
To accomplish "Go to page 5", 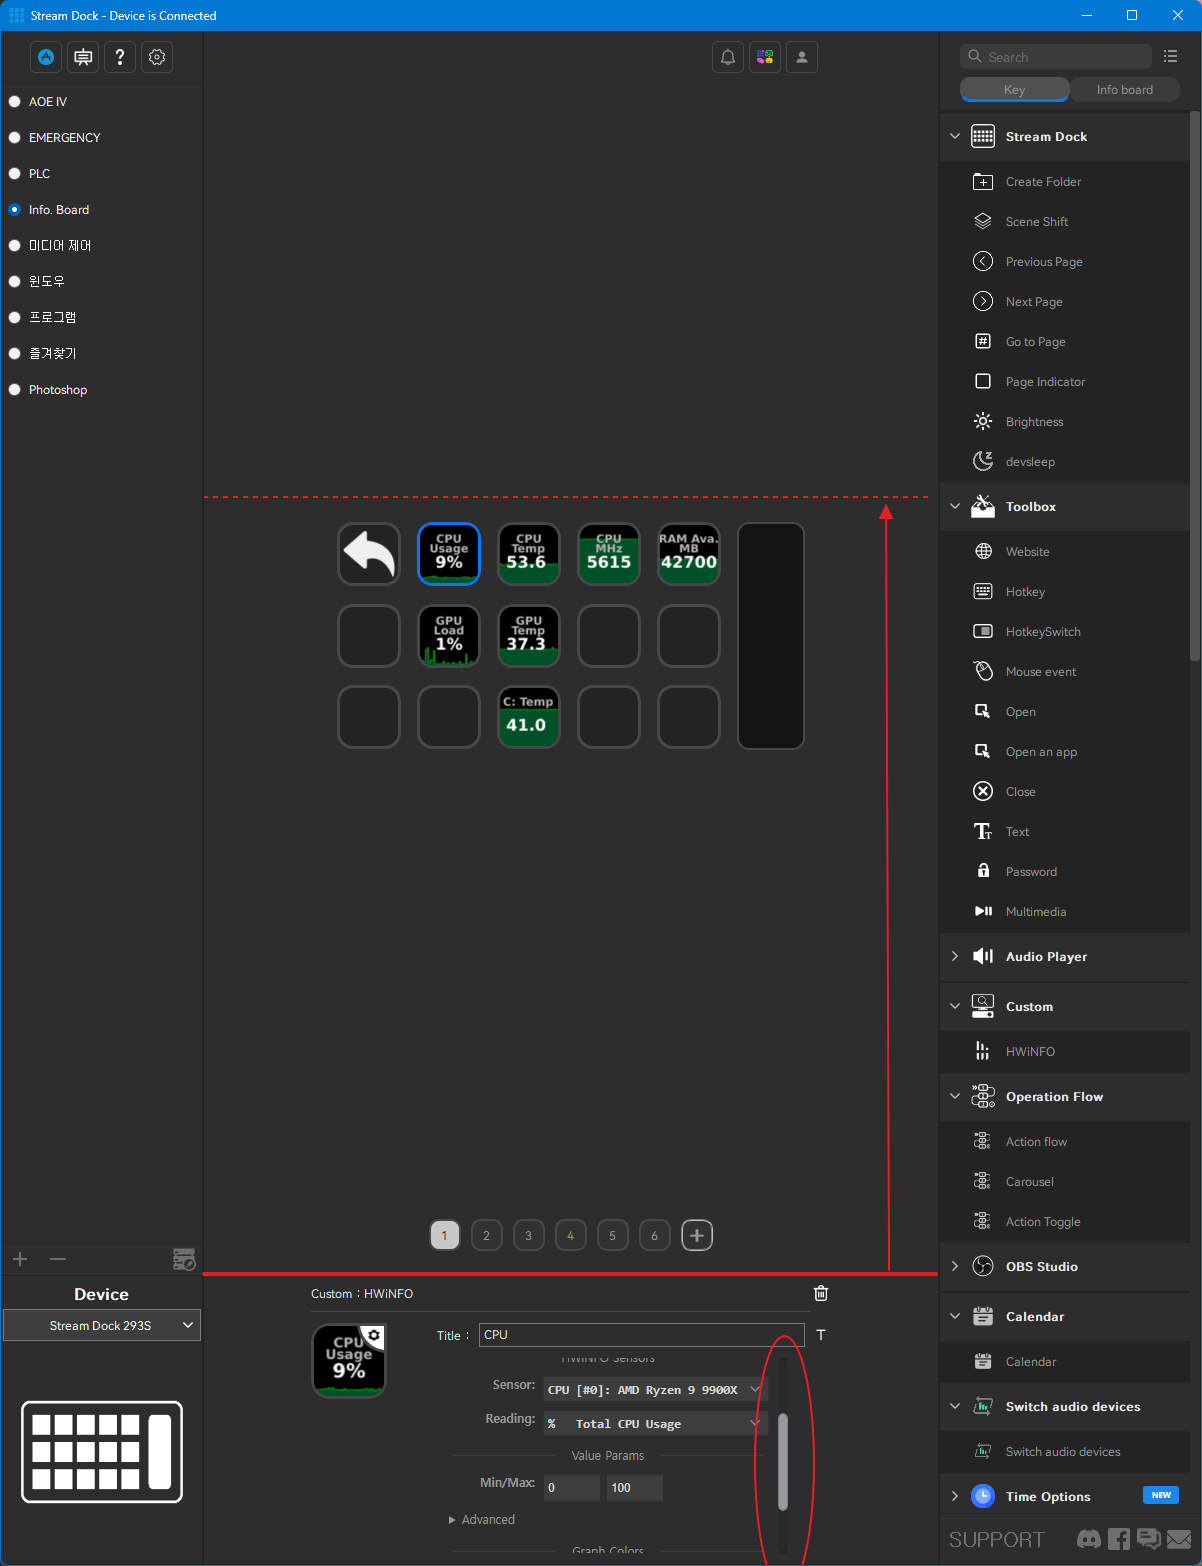I will pyautogui.click(x=613, y=1236).
